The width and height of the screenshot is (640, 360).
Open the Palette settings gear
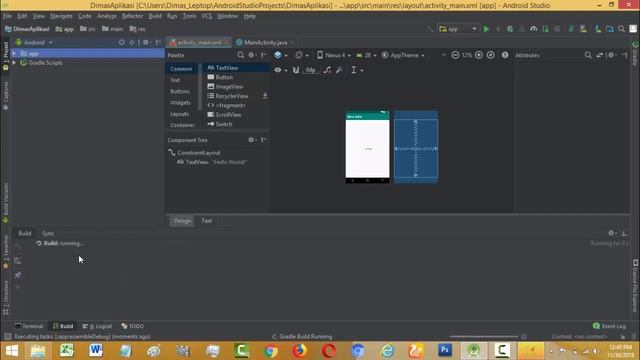point(251,55)
